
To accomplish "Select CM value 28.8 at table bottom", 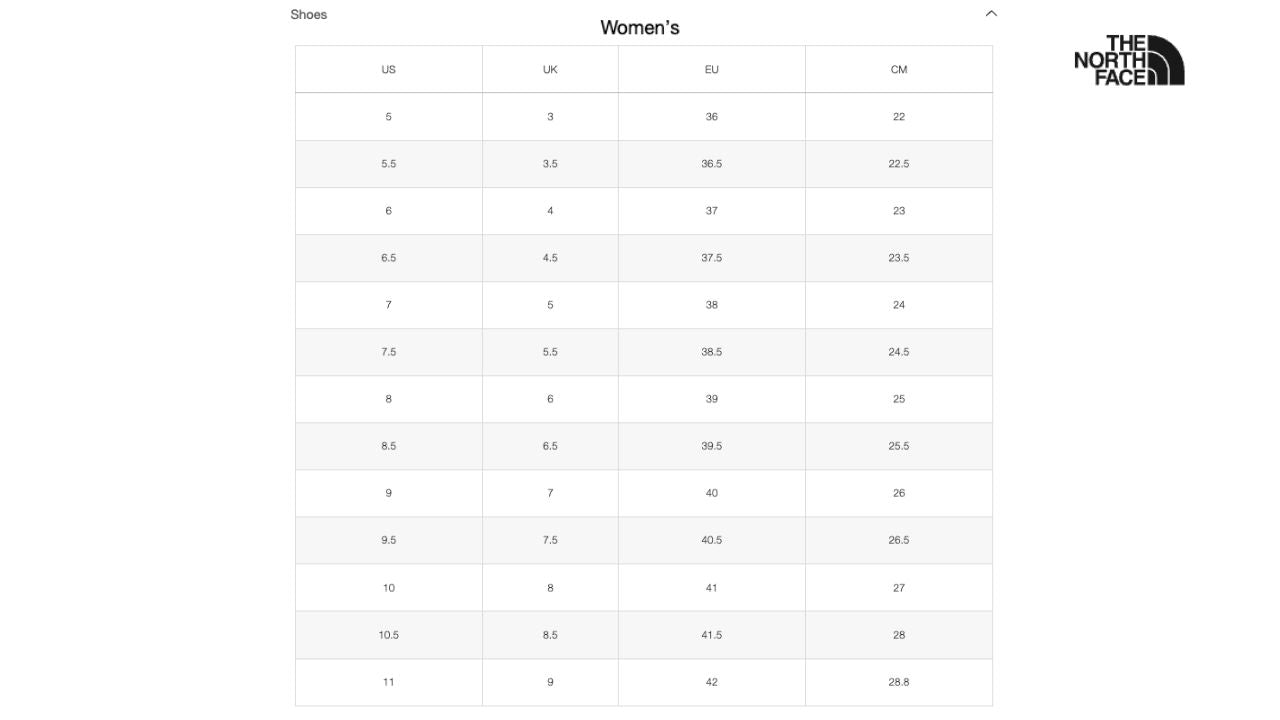I will 898,681.
